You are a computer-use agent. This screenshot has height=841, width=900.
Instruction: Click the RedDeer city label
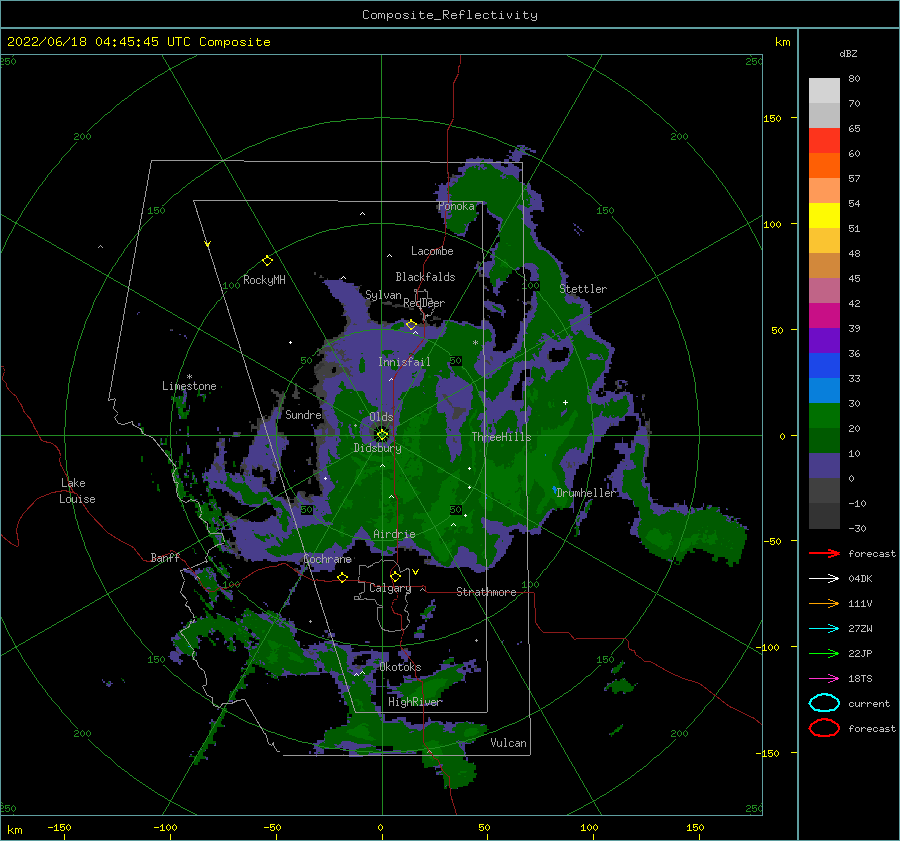(424, 303)
